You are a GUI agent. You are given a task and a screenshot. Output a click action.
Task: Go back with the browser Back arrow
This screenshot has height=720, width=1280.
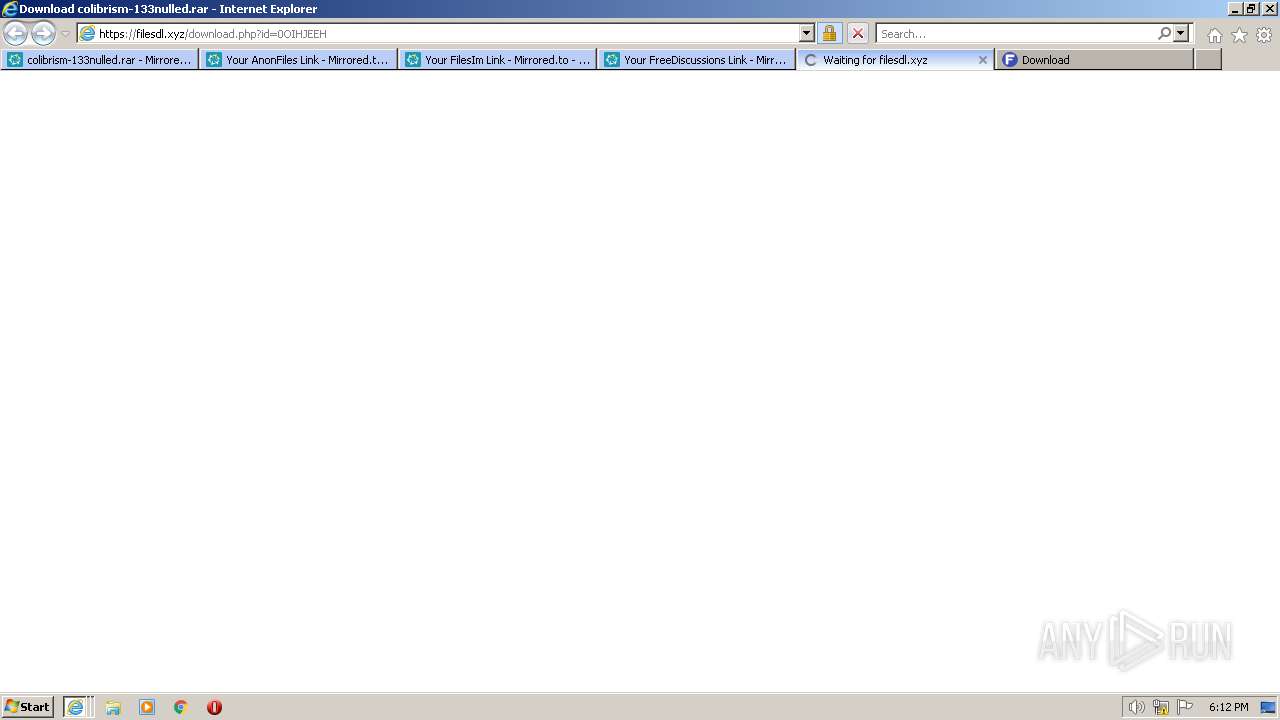[x=15, y=33]
